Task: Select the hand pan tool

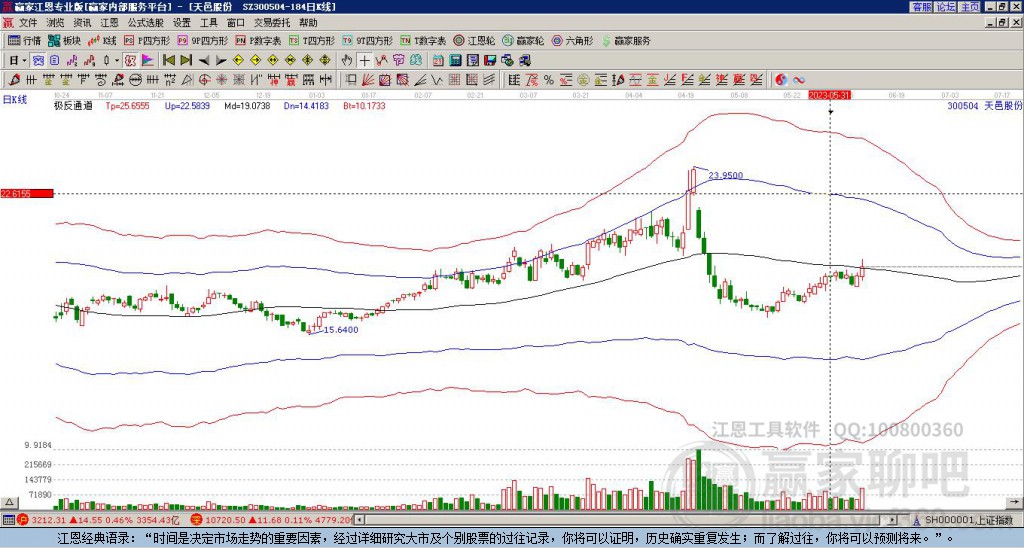Action: tap(347, 61)
